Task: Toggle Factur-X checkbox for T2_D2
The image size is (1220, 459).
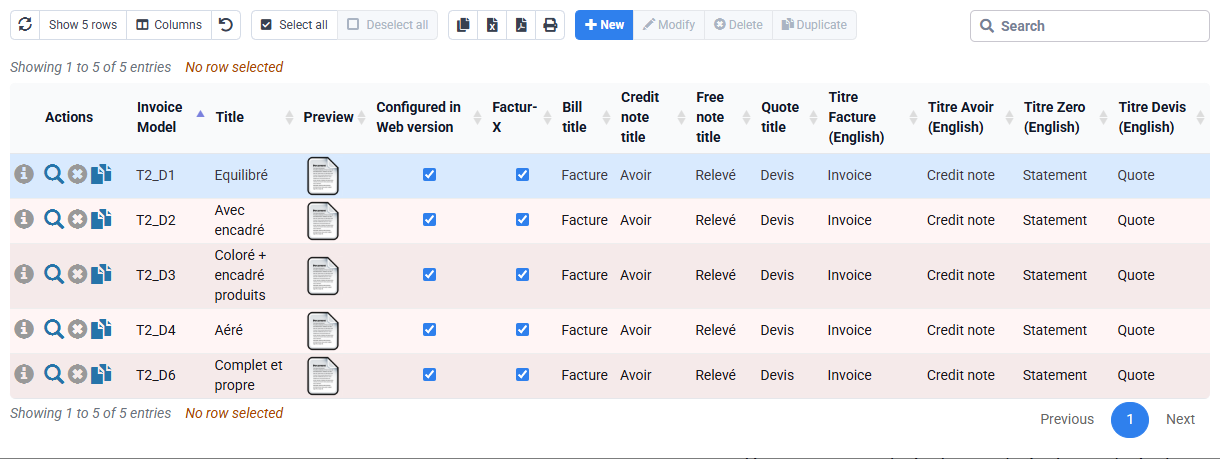Action: point(522,219)
